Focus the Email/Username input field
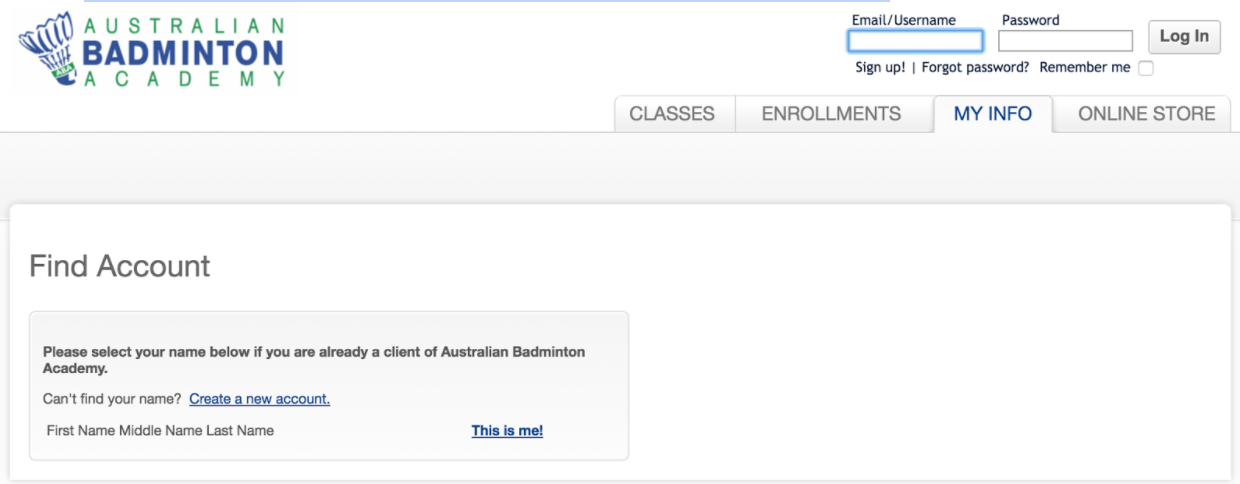 (916, 41)
